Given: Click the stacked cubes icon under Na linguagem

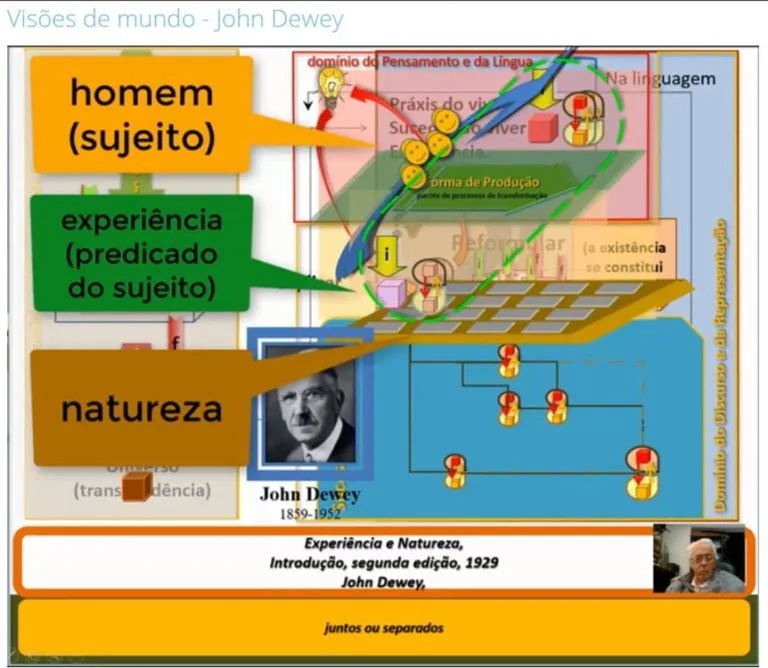Looking at the screenshot, I should coord(580,118).
